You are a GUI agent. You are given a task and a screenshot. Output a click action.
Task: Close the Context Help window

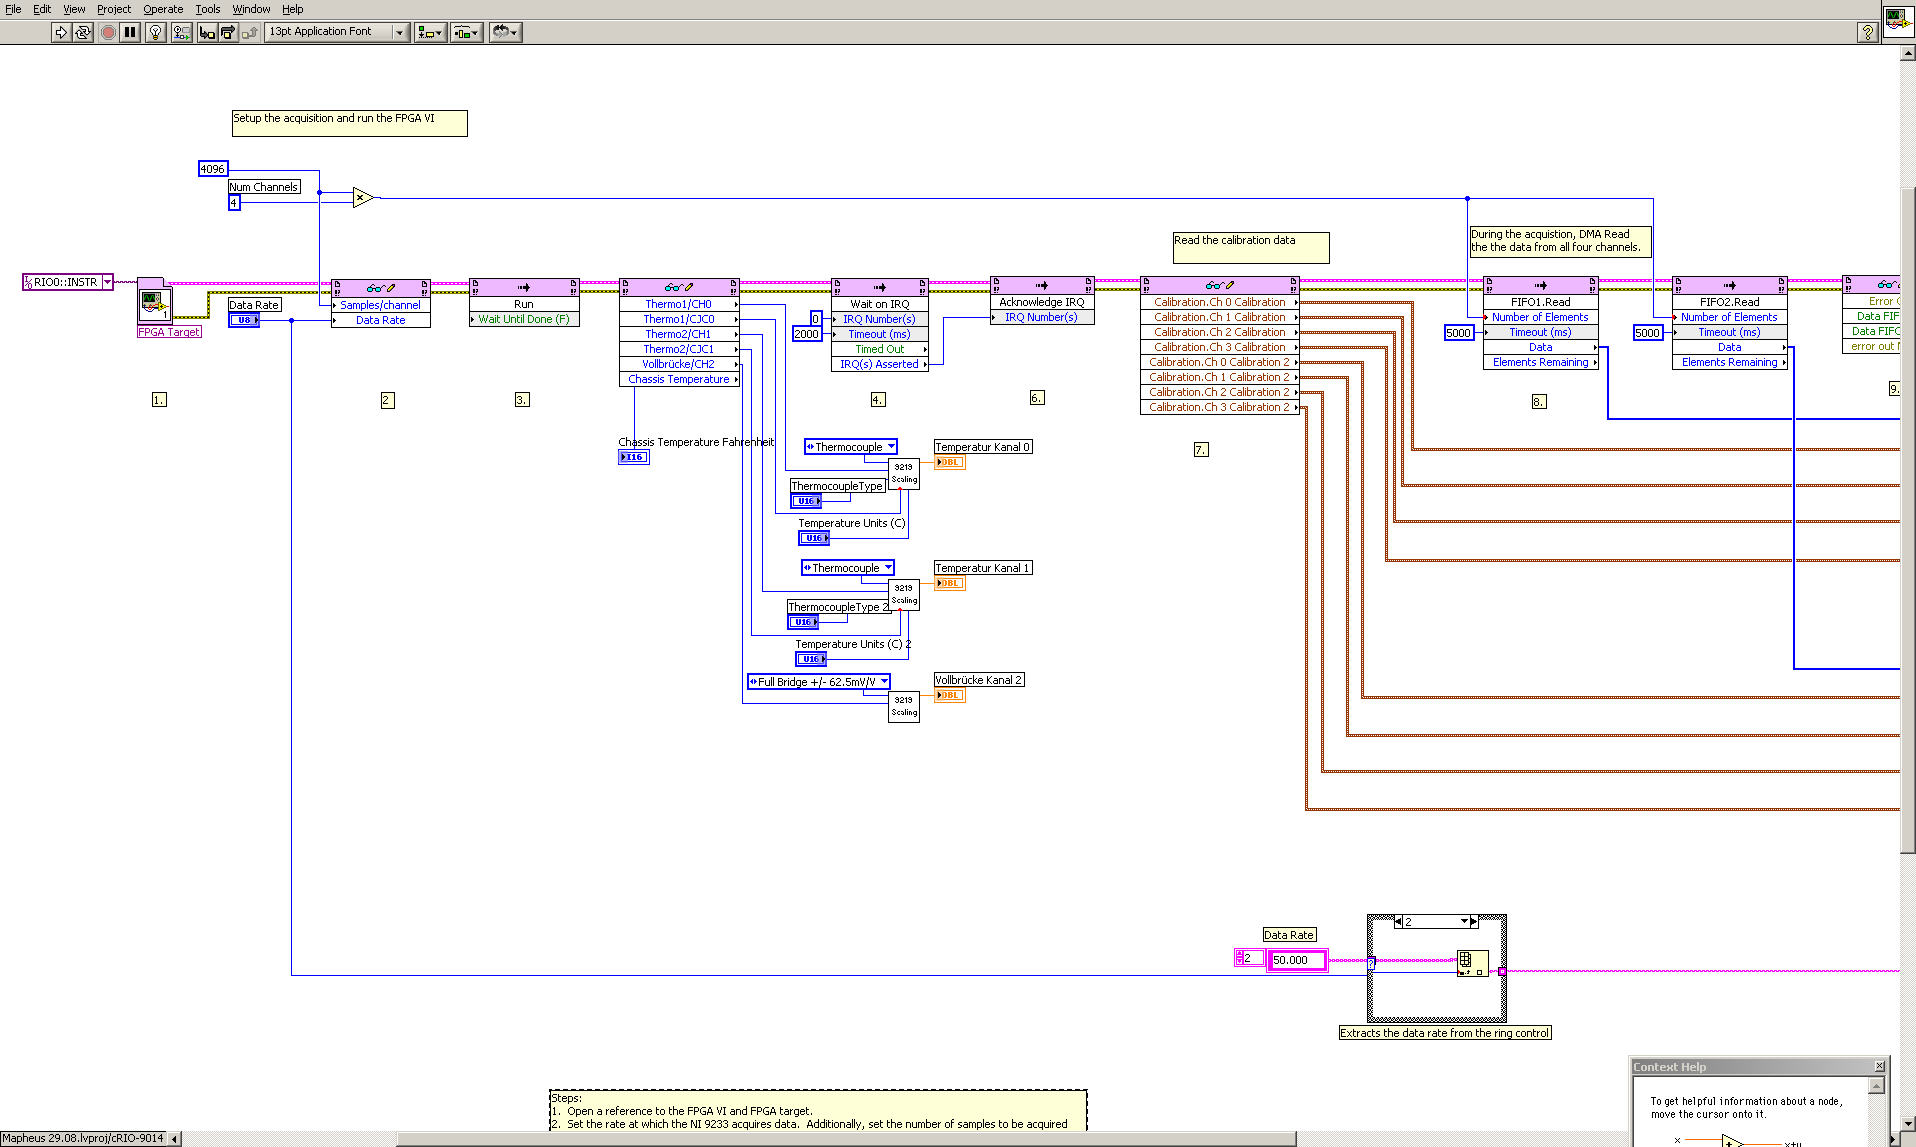(x=1879, y=1066)
